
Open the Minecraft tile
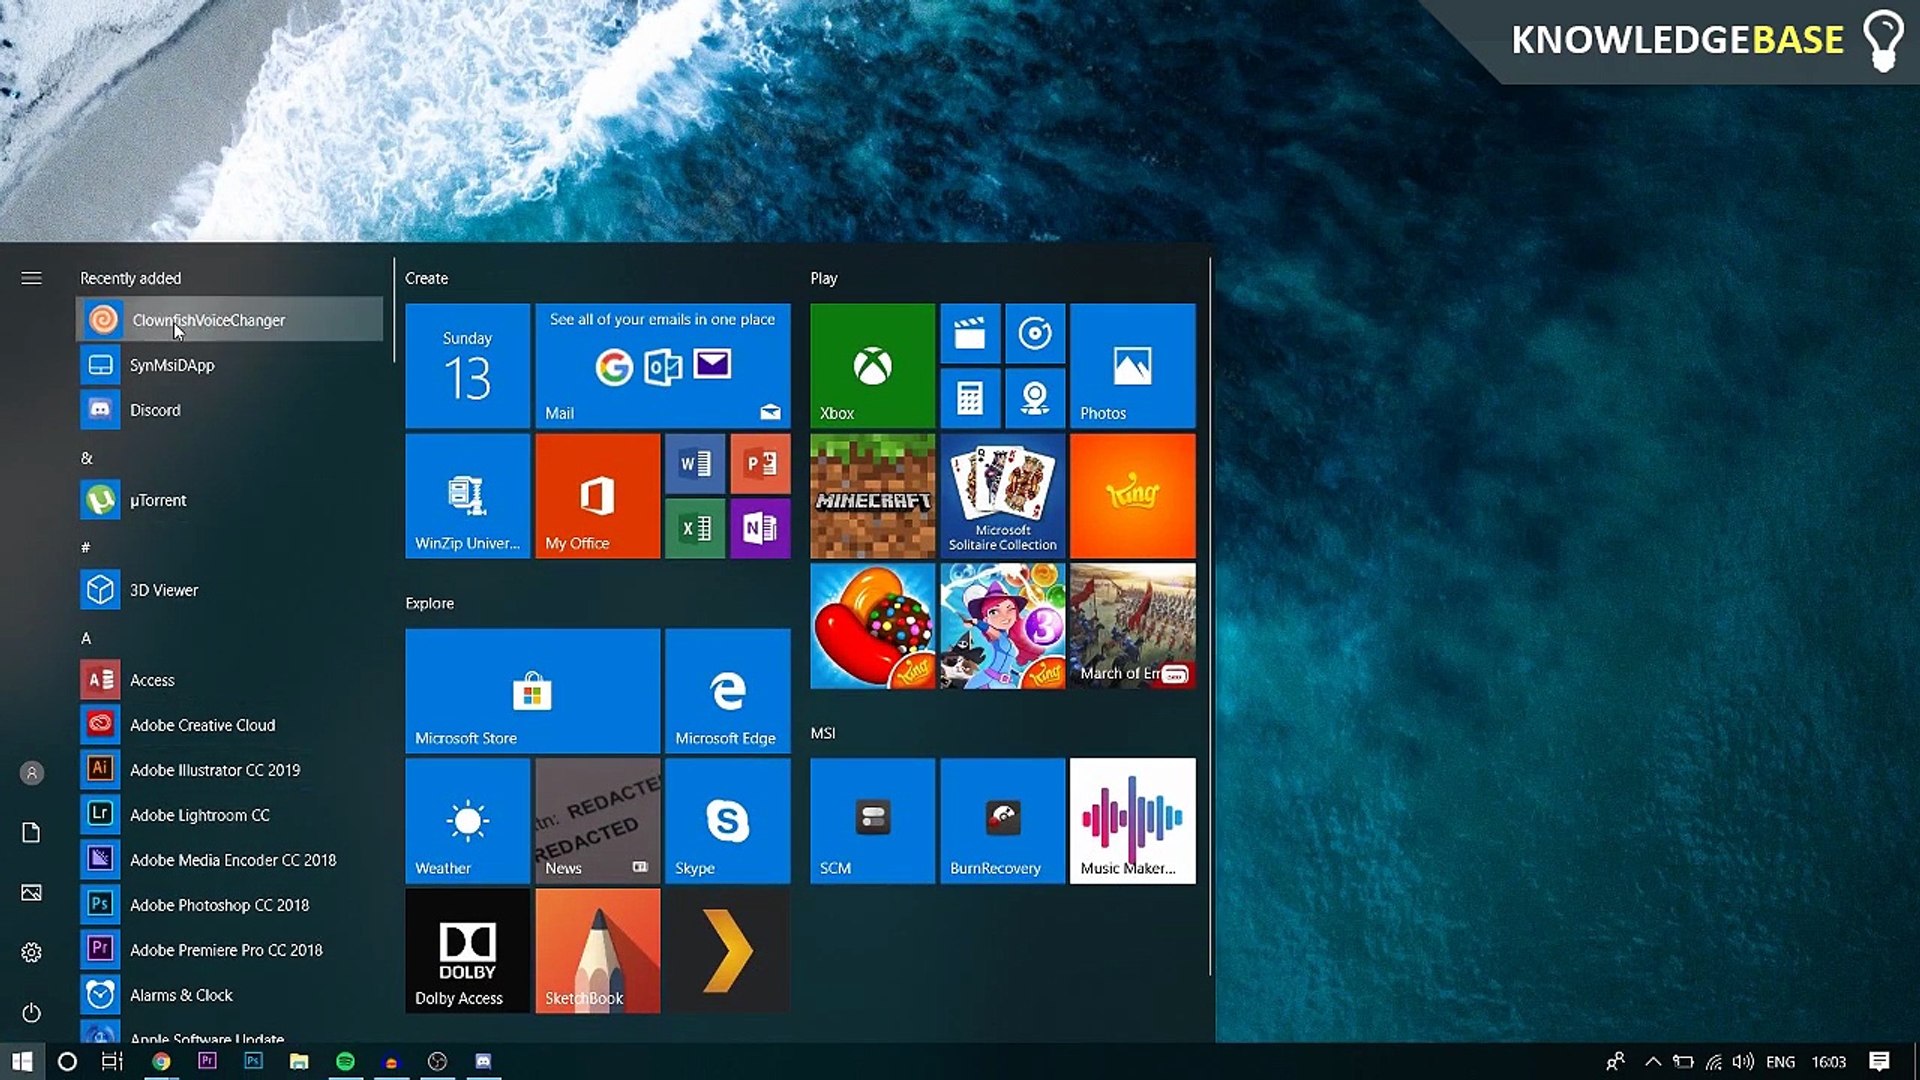click(872, 496)
